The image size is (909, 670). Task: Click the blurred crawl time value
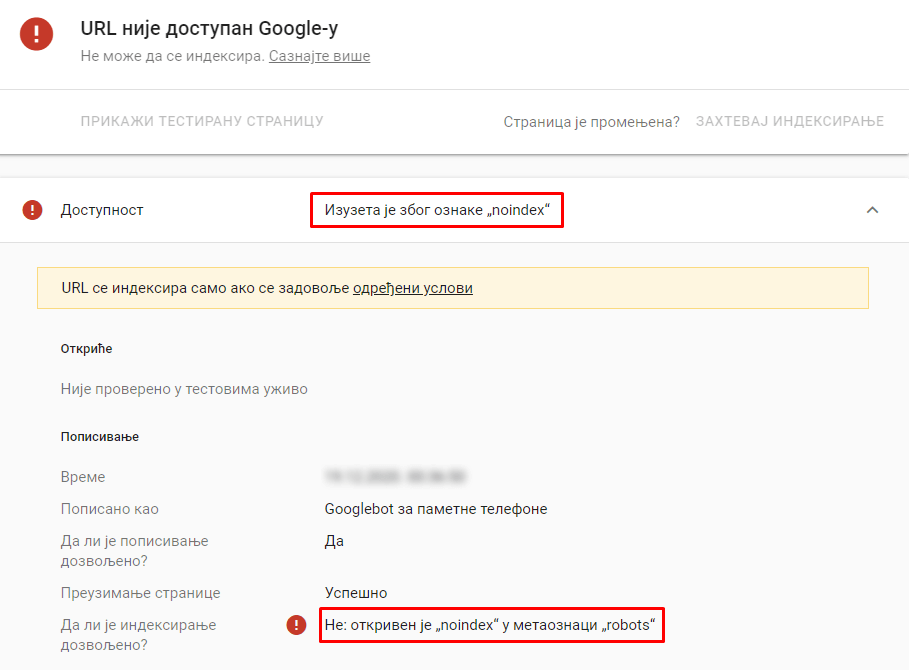coord(395,476)
